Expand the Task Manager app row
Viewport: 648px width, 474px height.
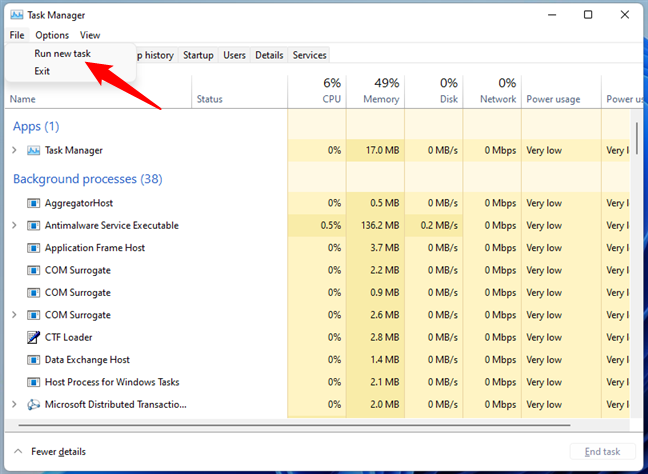click(x=14, y=150)
